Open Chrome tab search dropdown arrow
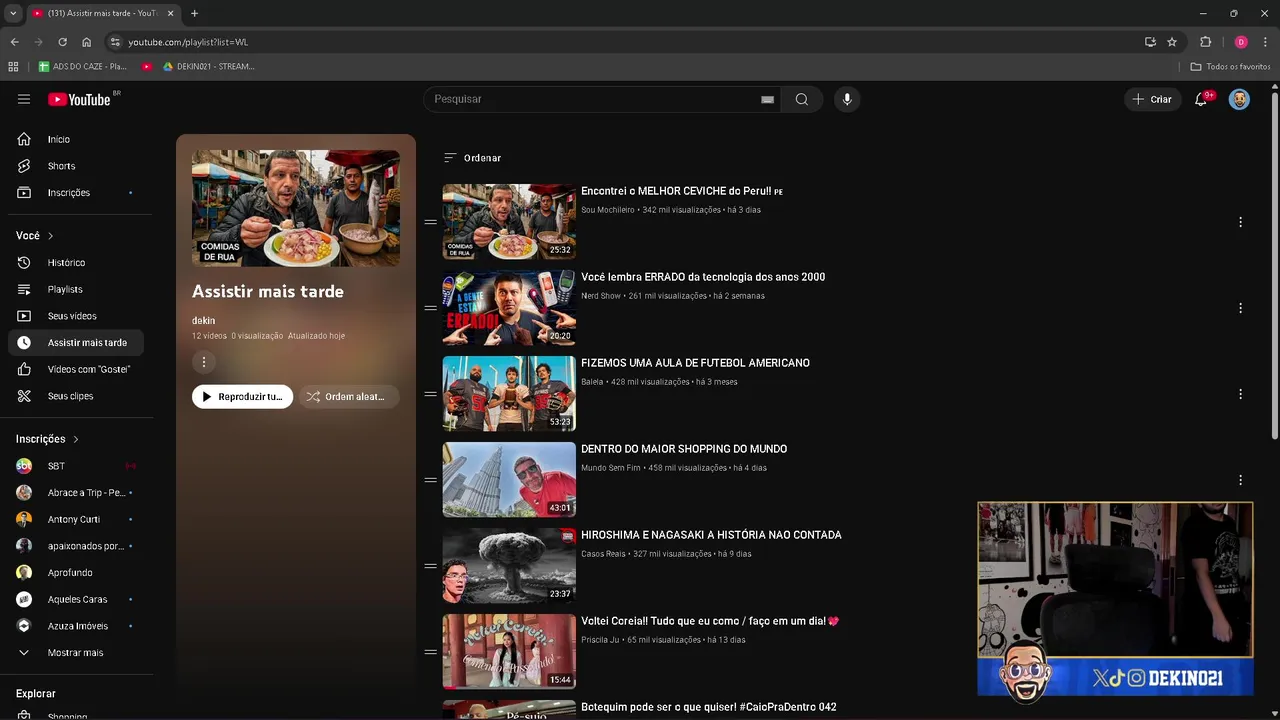This screenshot has height=720, width=1280. click(x=13, y=13)
